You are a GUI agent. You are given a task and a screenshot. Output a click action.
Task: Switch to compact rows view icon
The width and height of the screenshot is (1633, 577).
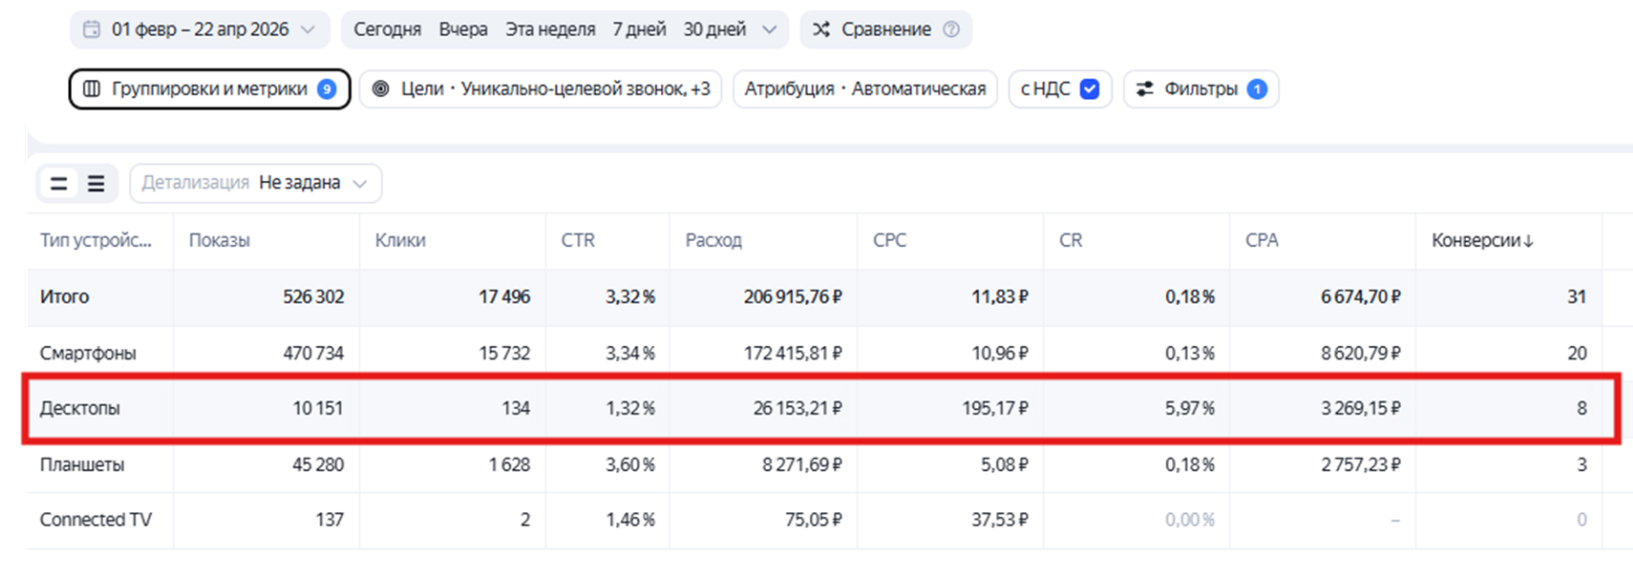click(x=59, y=183)
